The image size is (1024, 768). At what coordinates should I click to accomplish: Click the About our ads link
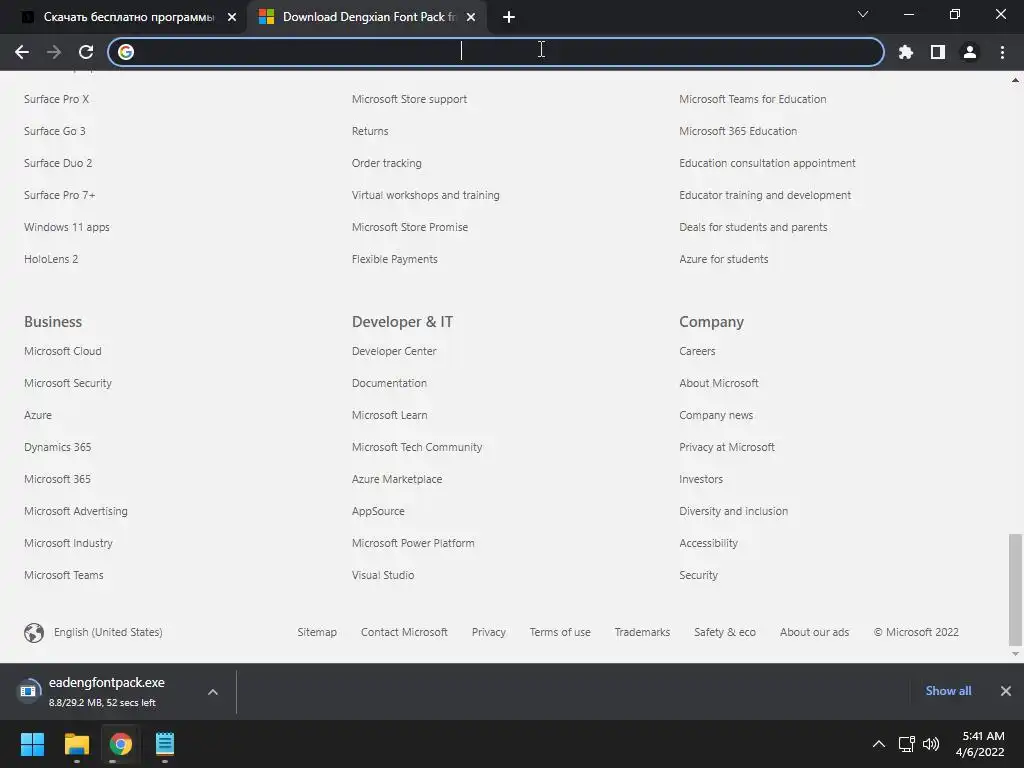coord(814,632)
